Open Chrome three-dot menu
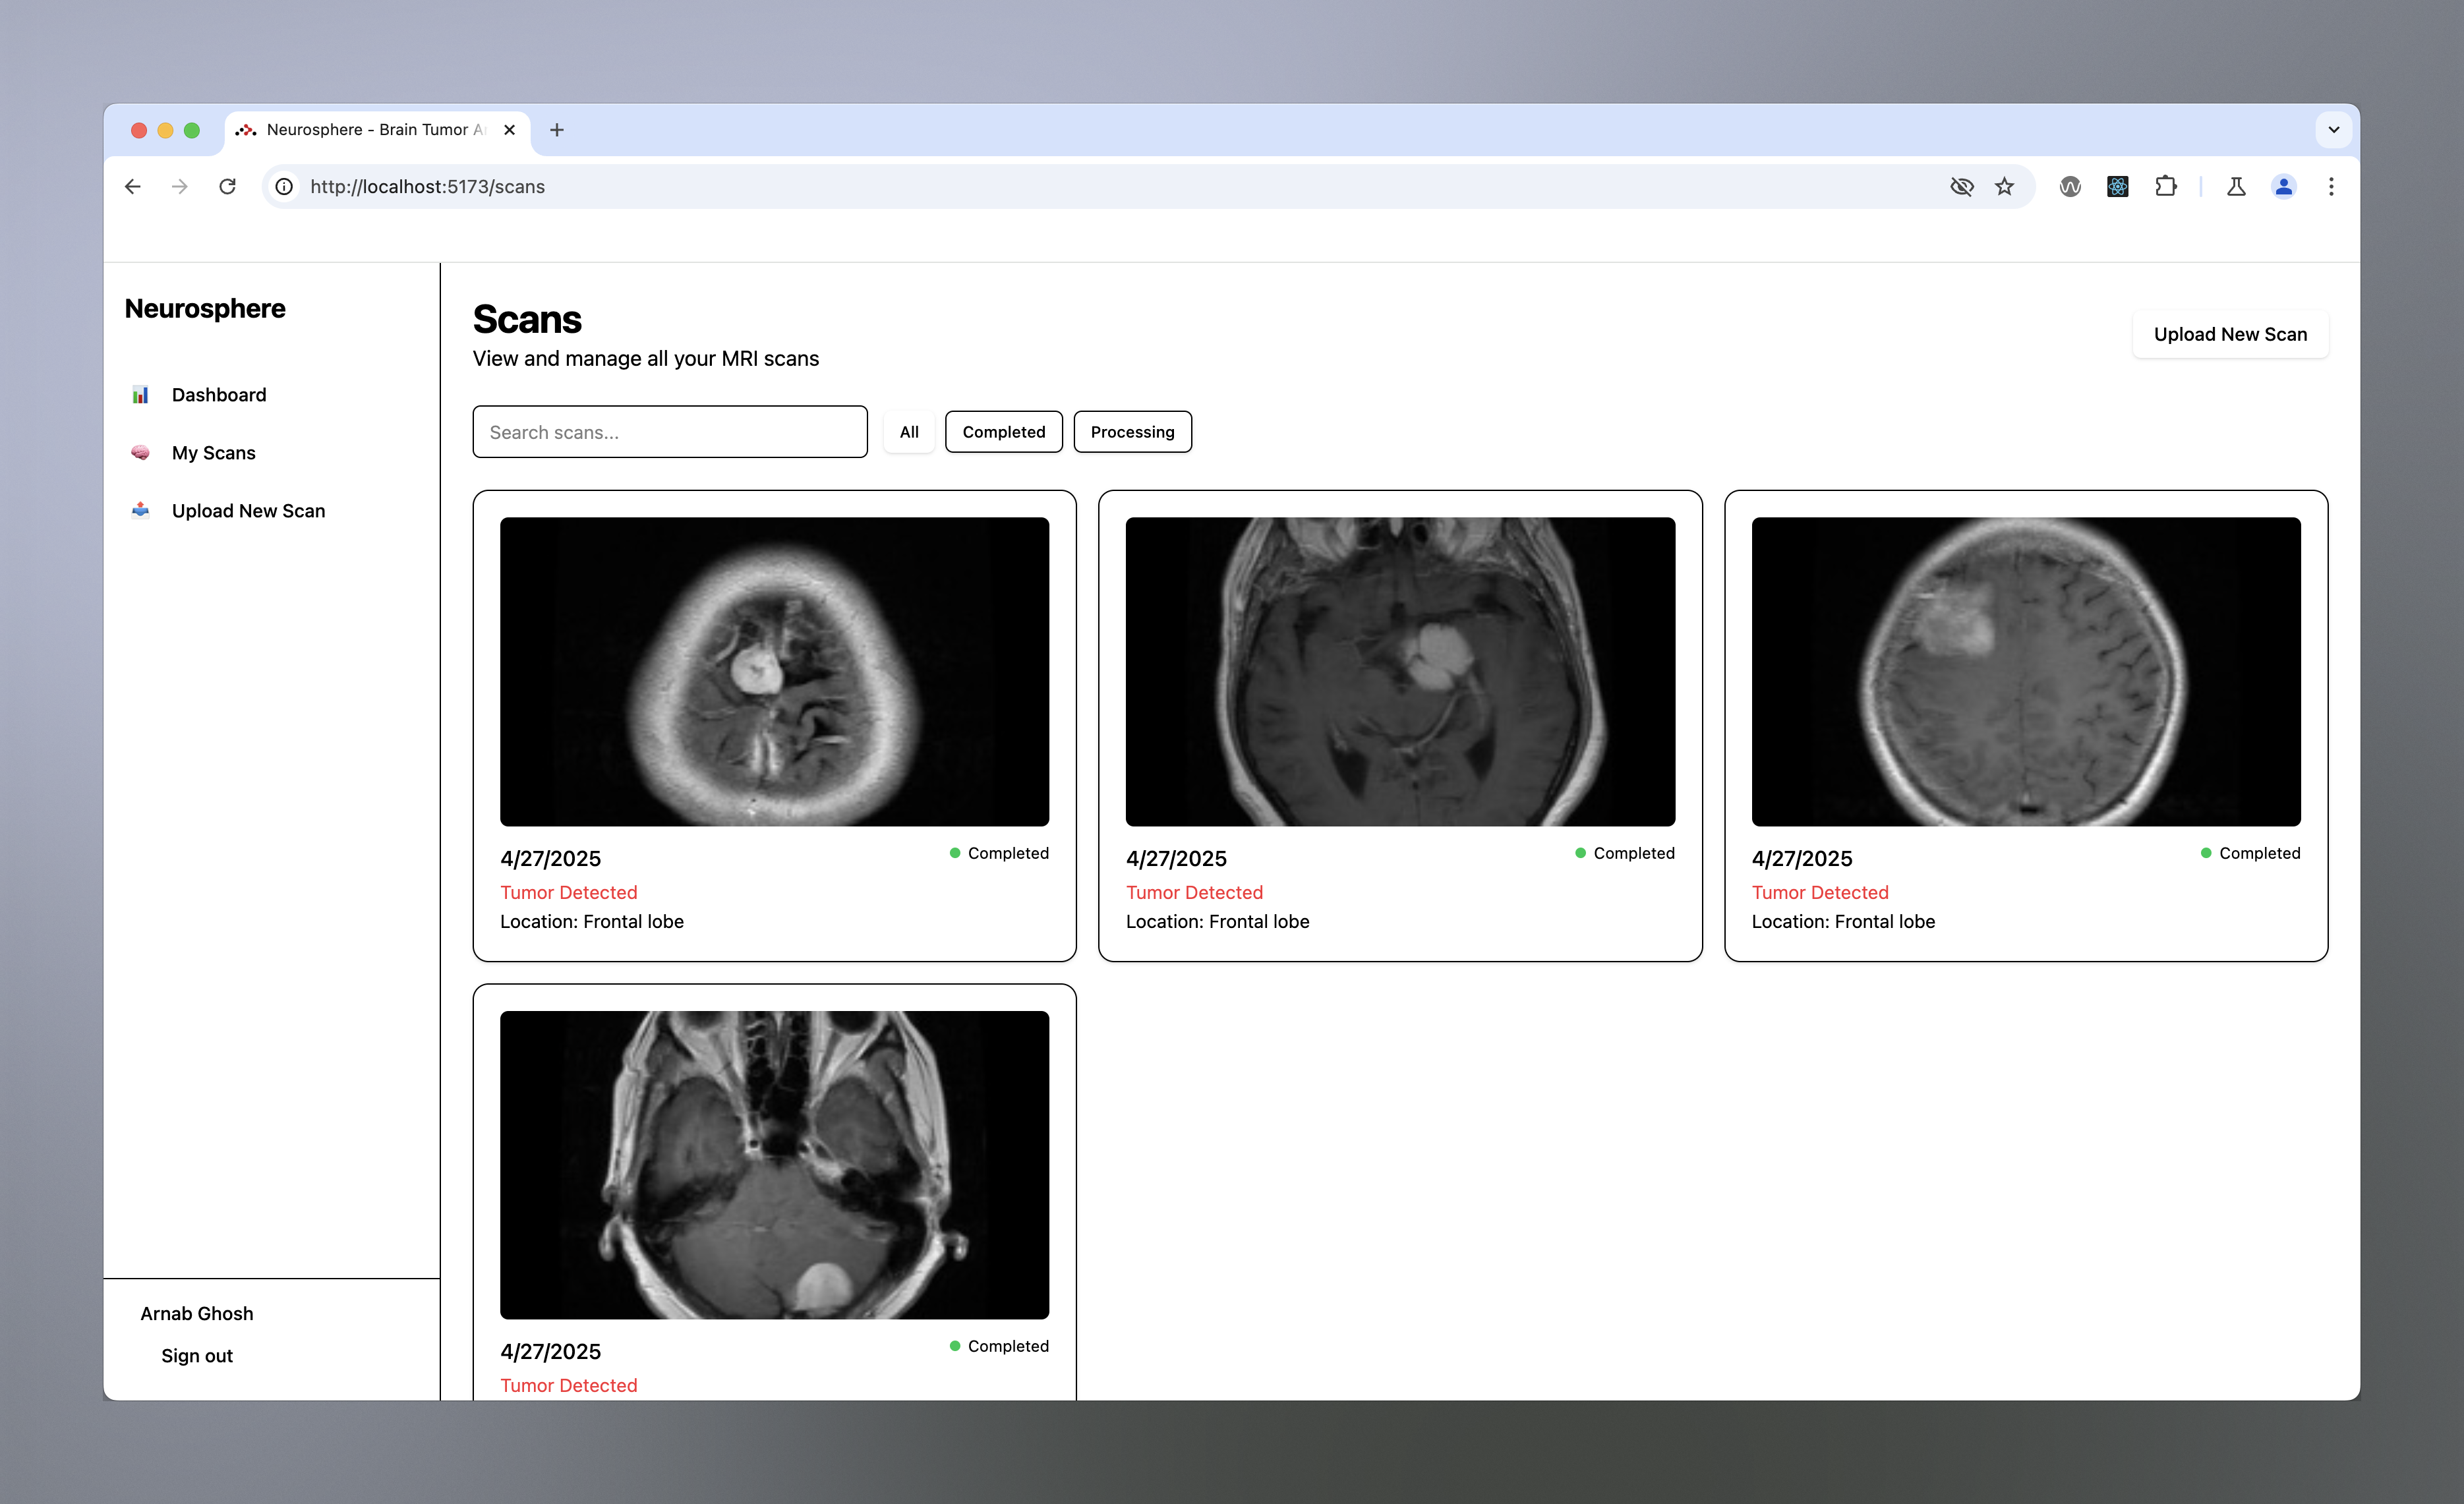This screenshot has width=2464, height=1504. click(2330, 187)
